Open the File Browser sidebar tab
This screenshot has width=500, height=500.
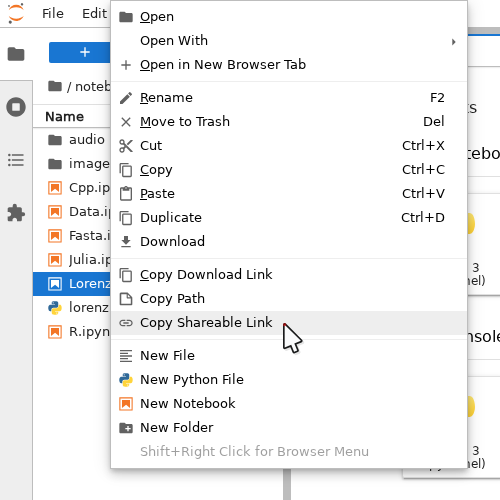coord(16,54)
